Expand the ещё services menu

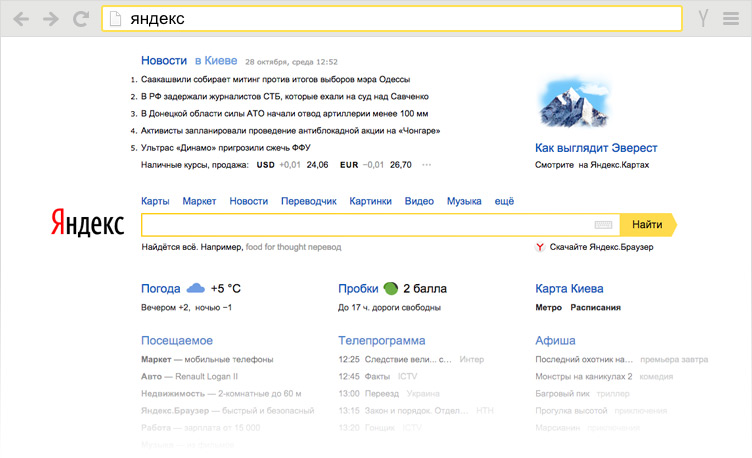504,201
